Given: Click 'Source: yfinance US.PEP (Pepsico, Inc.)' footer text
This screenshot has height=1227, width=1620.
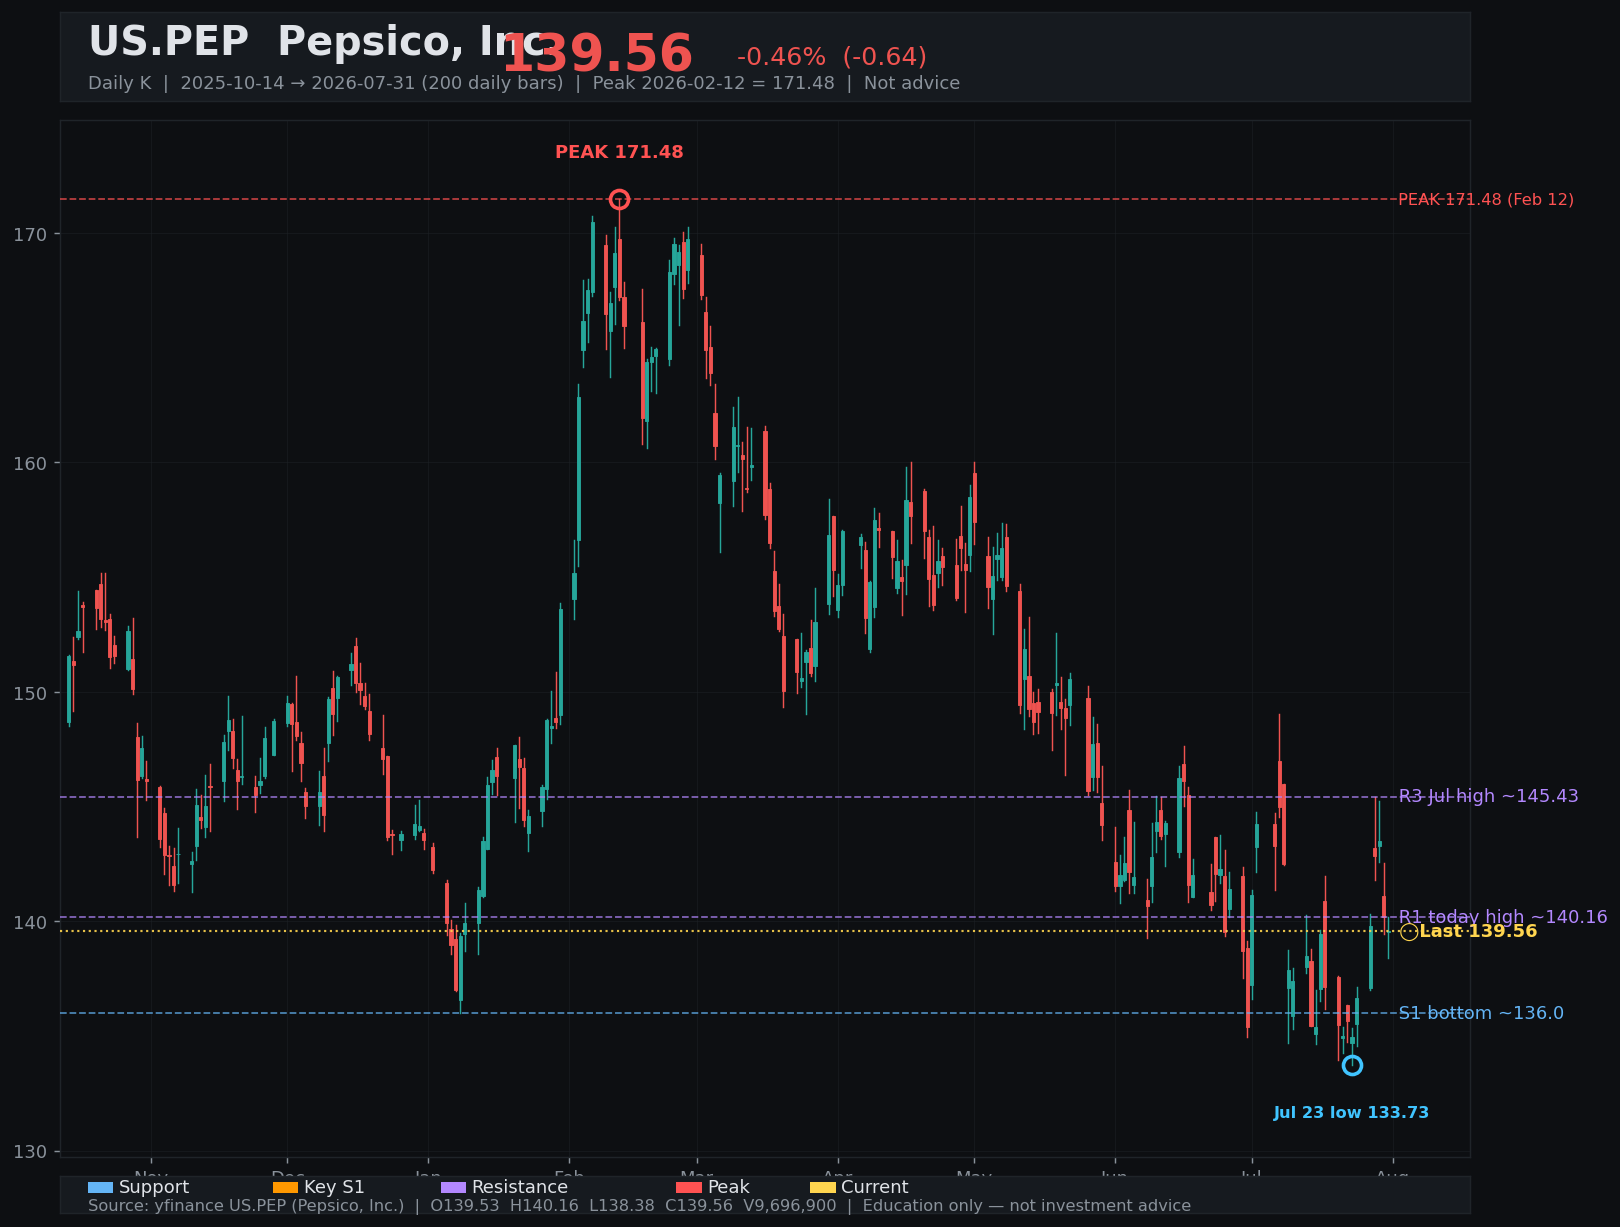Looking at the screenshot, I should [x=246, y=1206].
